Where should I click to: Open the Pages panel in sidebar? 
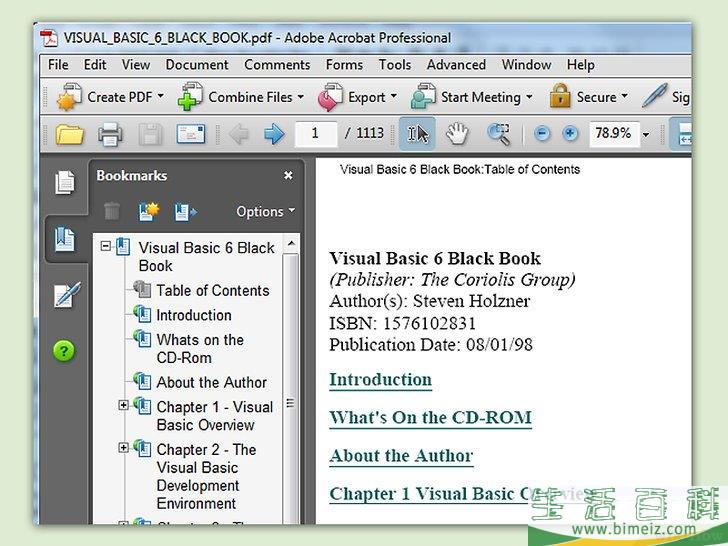[x=65, y=183]
